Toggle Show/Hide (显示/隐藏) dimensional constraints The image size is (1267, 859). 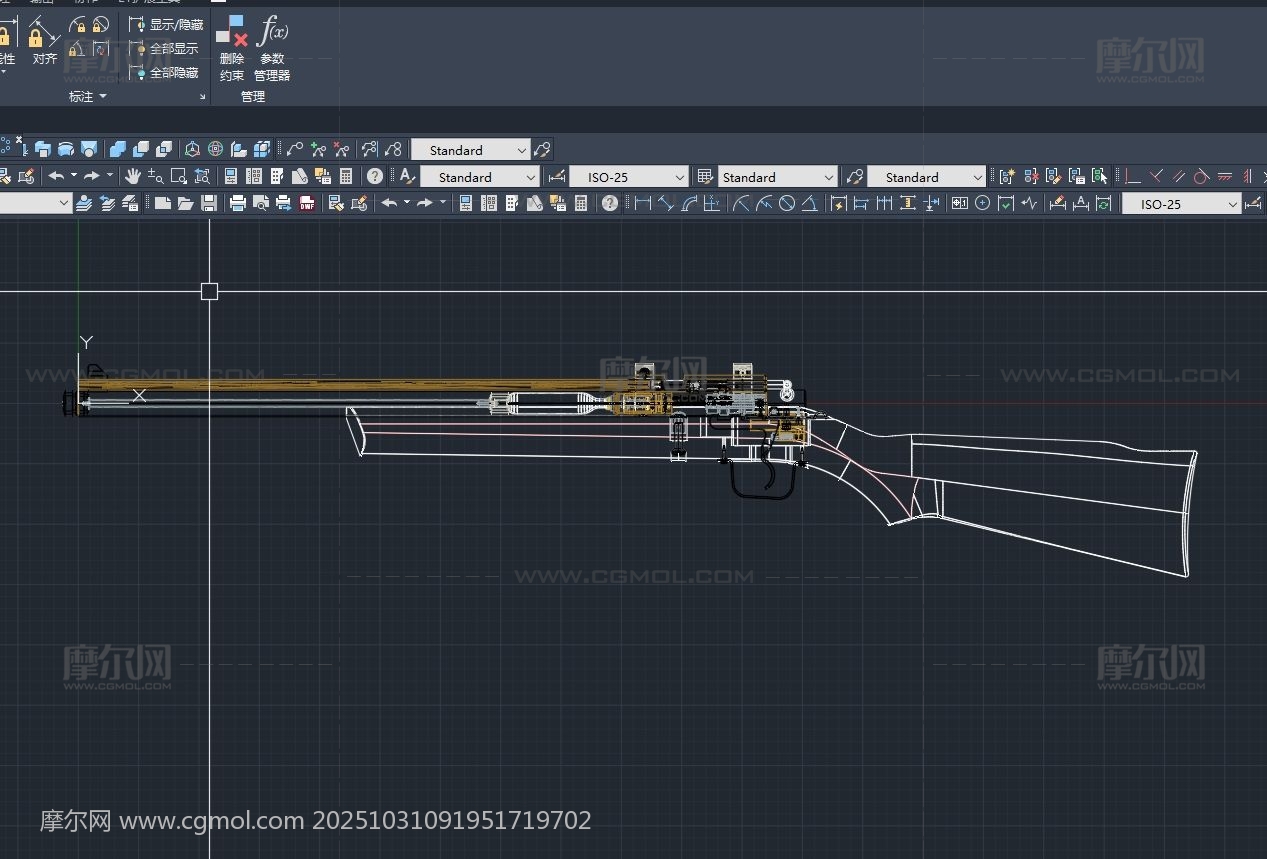166,24
